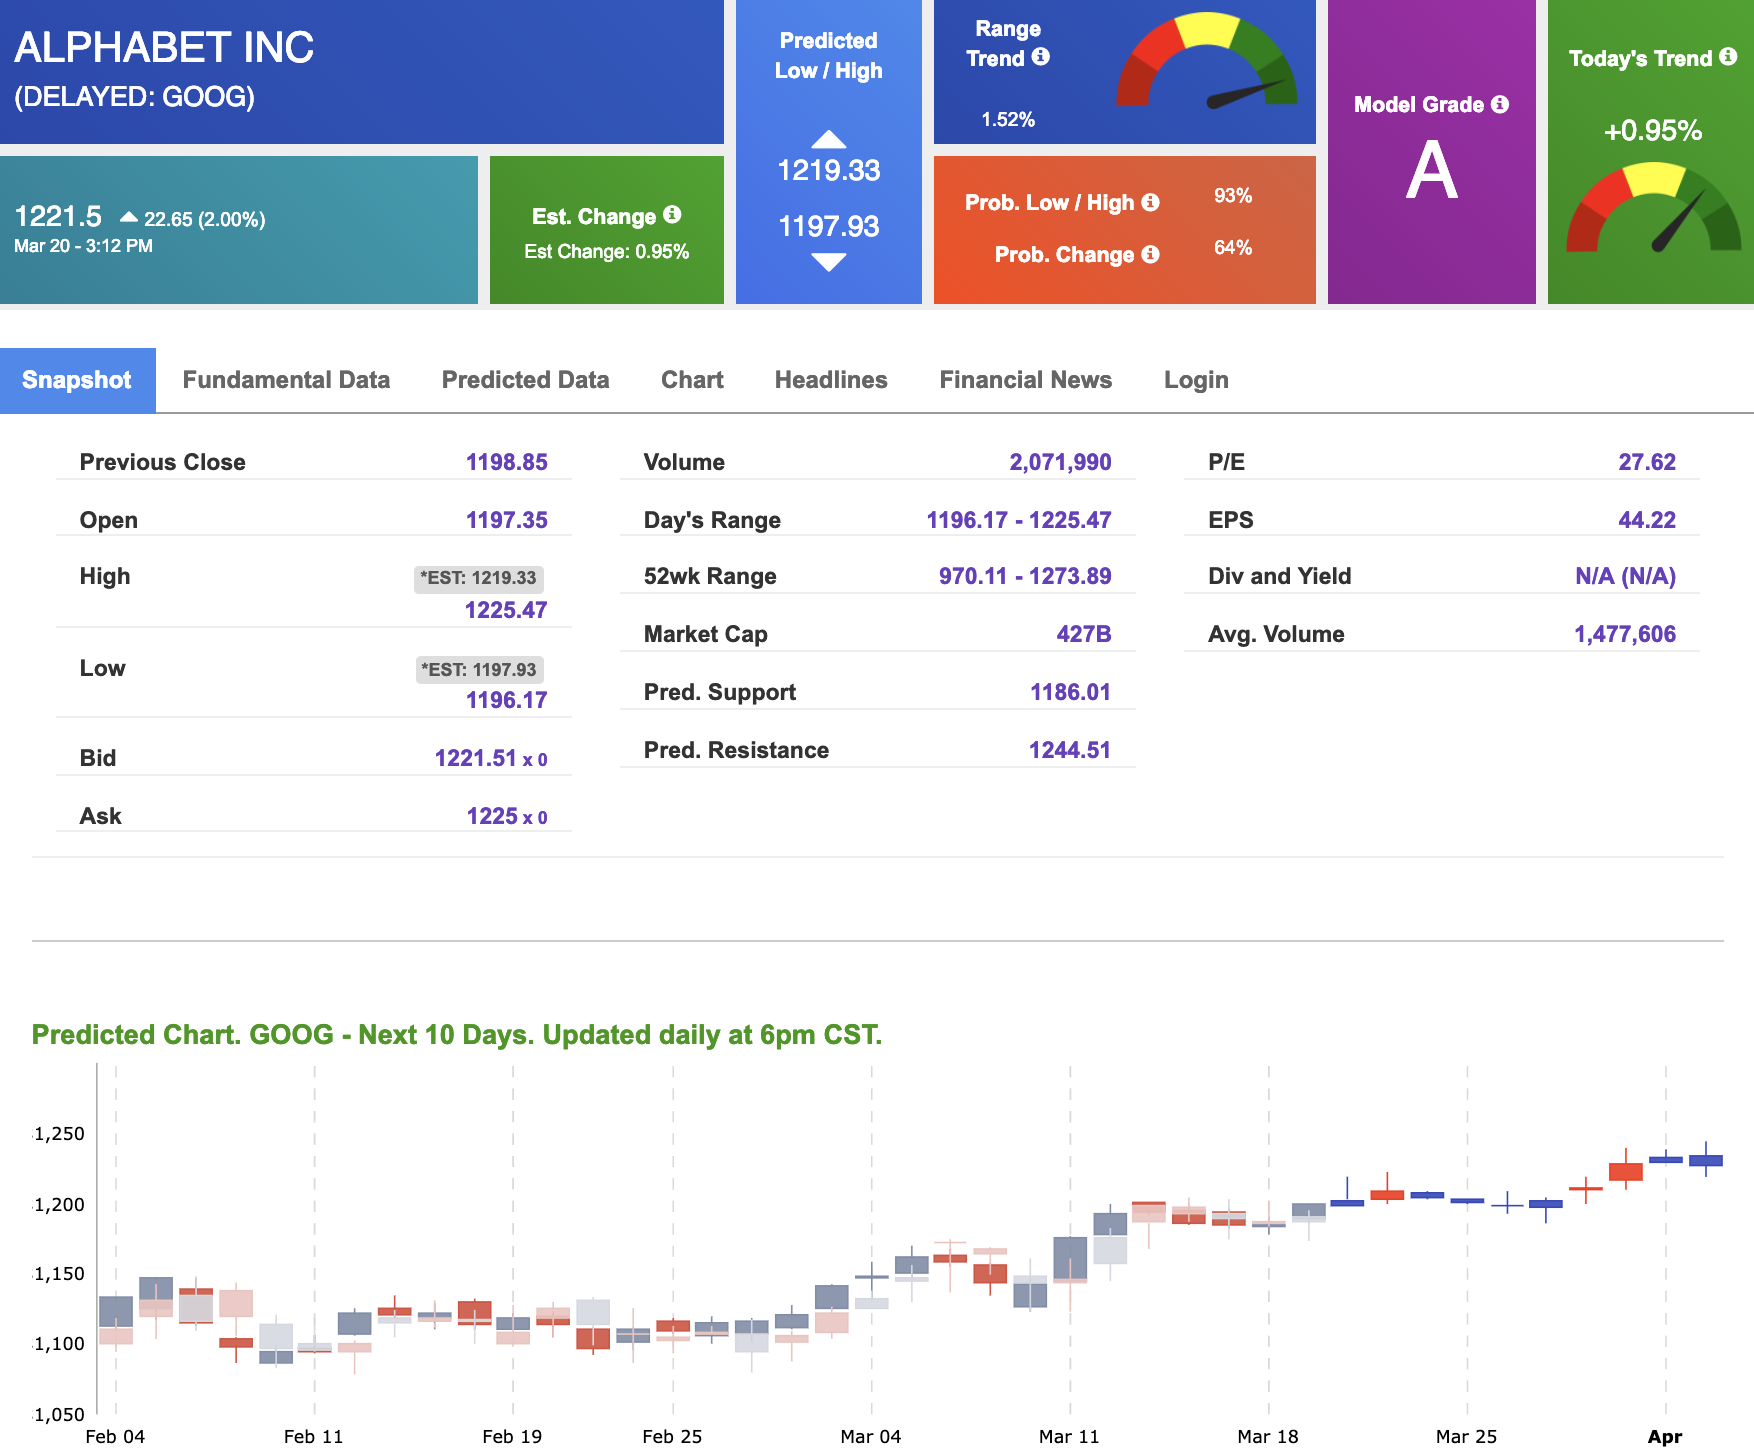
Task: Click the Range Trend info icon
Action: (x=1041, y=57)
